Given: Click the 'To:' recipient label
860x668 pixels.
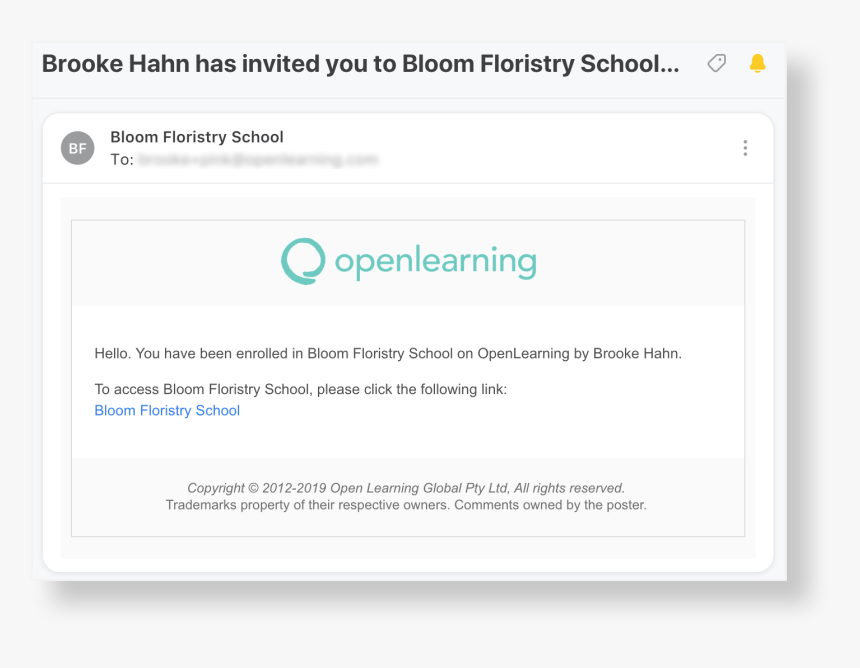Looking at the screenshot, I should click(122, 160).
